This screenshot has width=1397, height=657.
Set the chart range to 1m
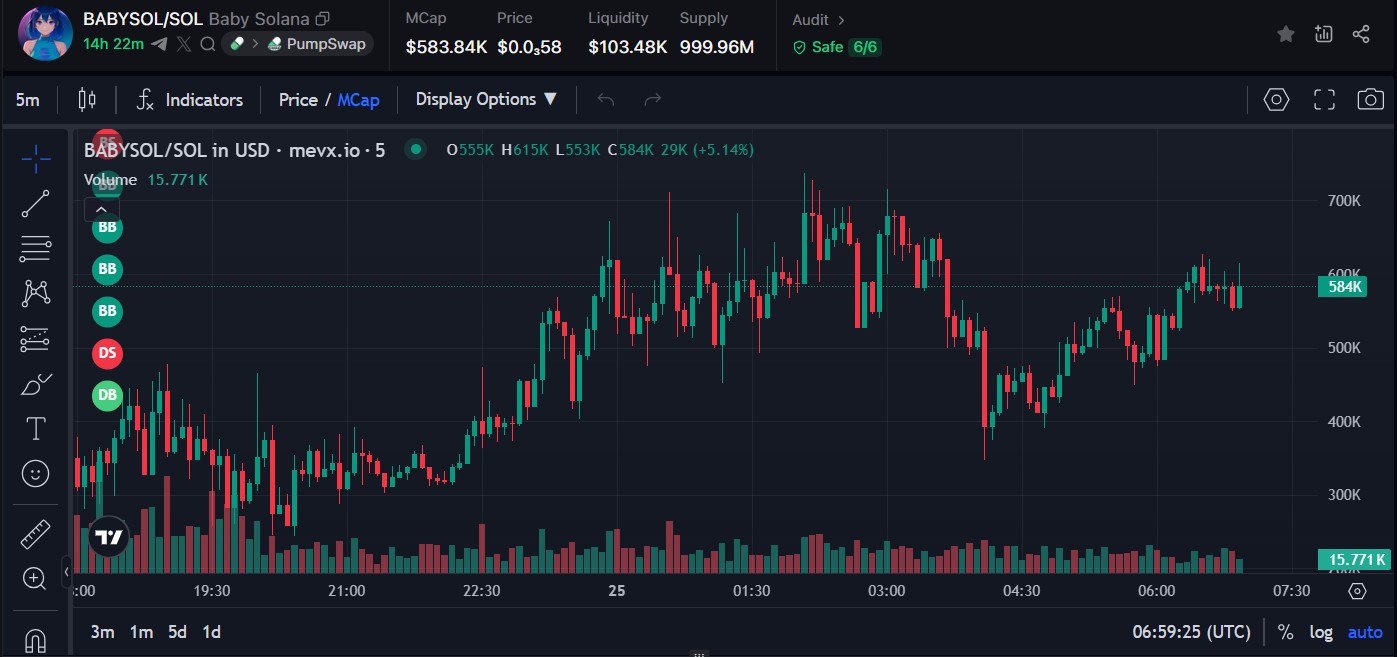point(141,632)
